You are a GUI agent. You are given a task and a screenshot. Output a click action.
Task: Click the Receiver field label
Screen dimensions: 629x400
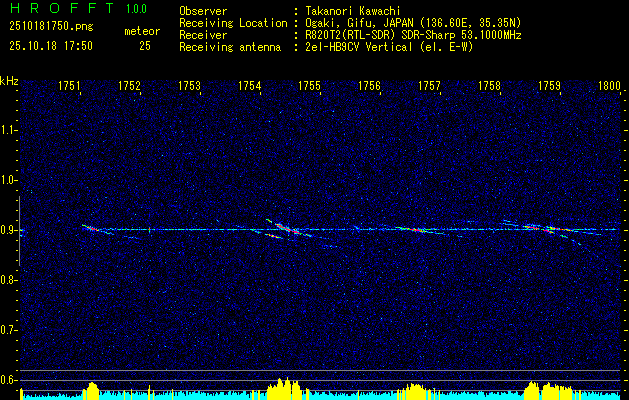203,35
